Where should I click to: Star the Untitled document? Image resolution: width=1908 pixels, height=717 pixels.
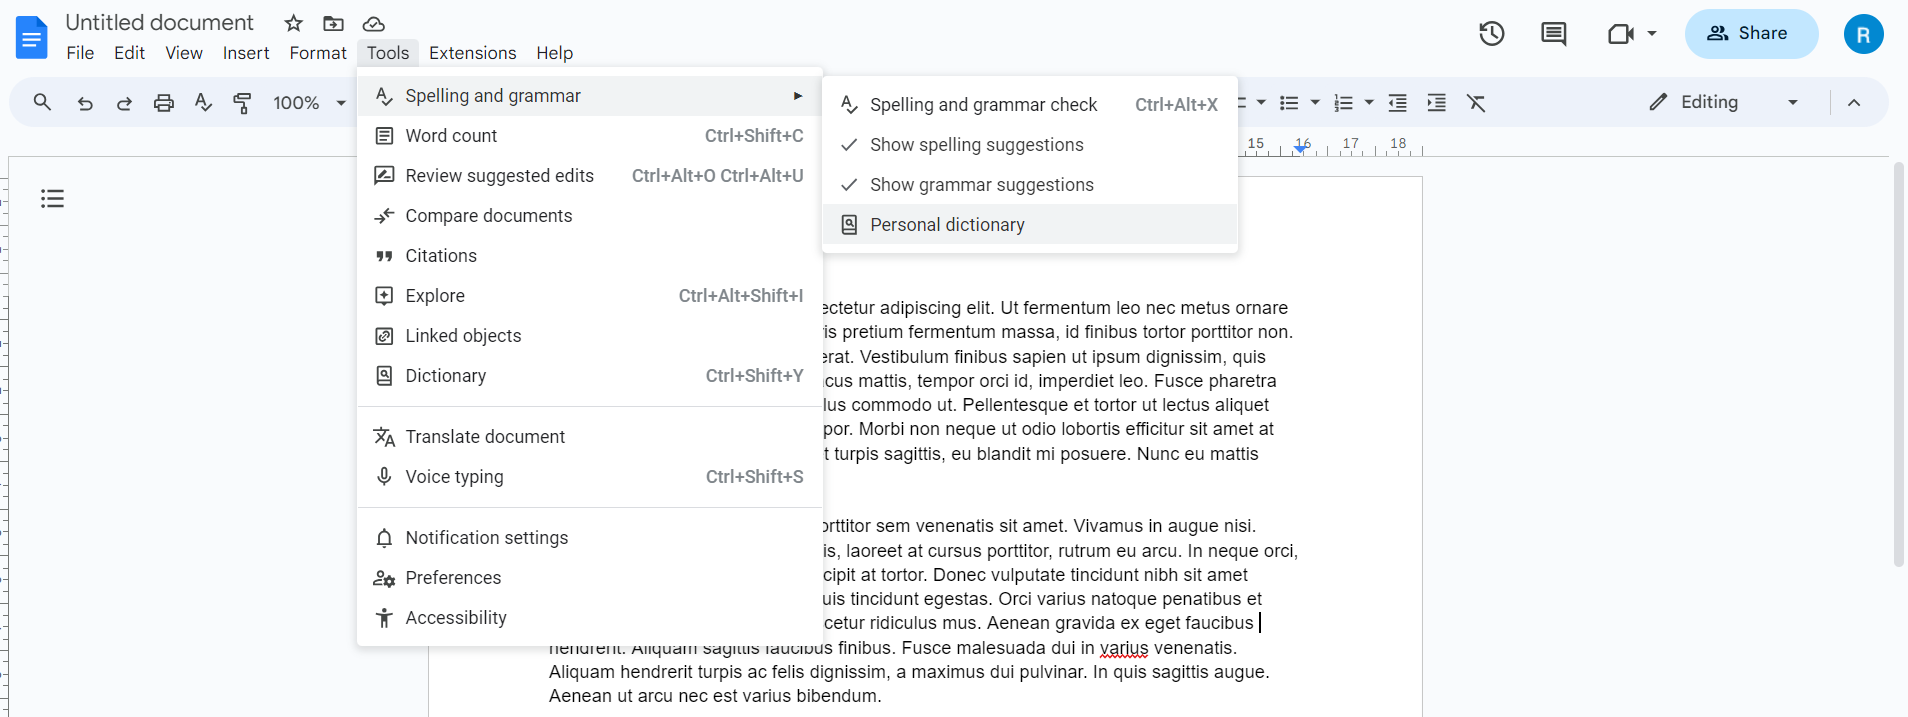293,23
